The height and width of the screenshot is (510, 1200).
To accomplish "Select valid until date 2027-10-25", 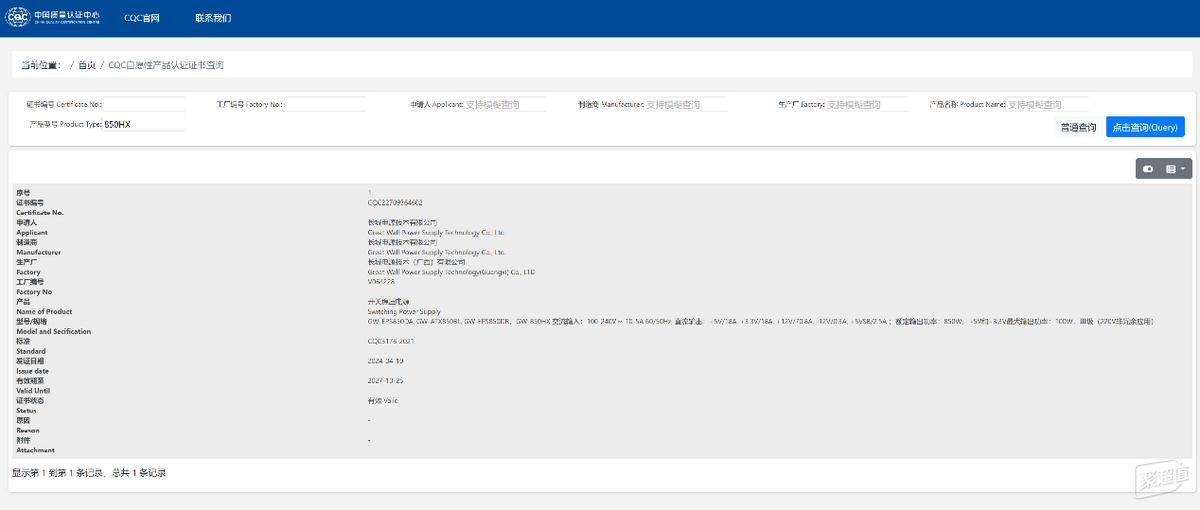I will (x=385, y=381).
